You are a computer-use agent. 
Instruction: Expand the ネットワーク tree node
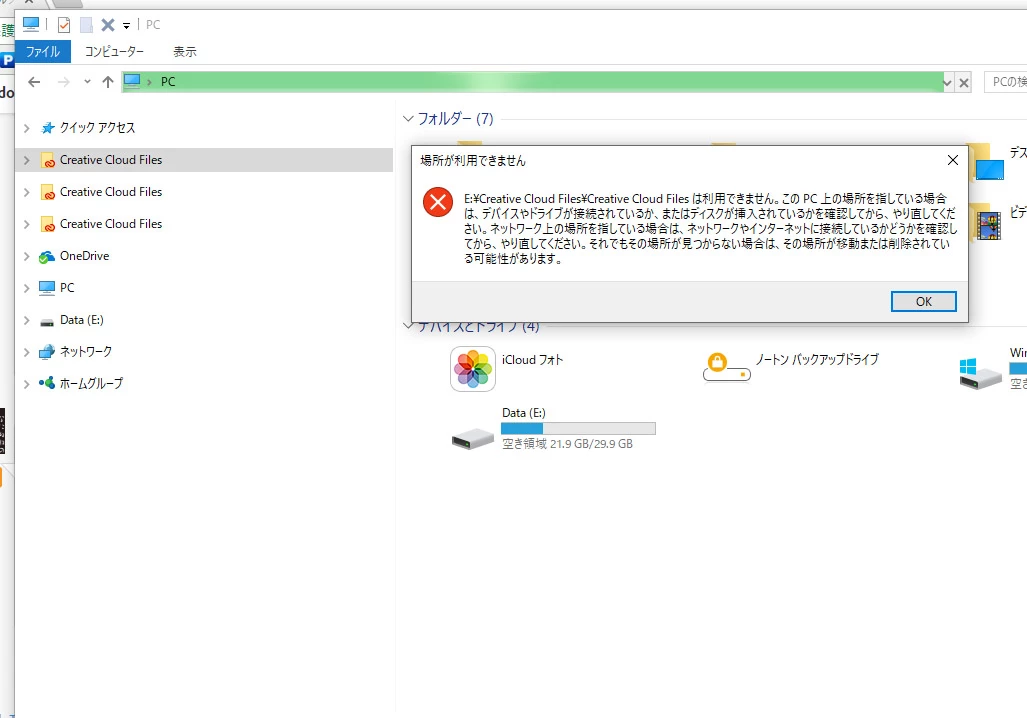[x=27, y=352]
